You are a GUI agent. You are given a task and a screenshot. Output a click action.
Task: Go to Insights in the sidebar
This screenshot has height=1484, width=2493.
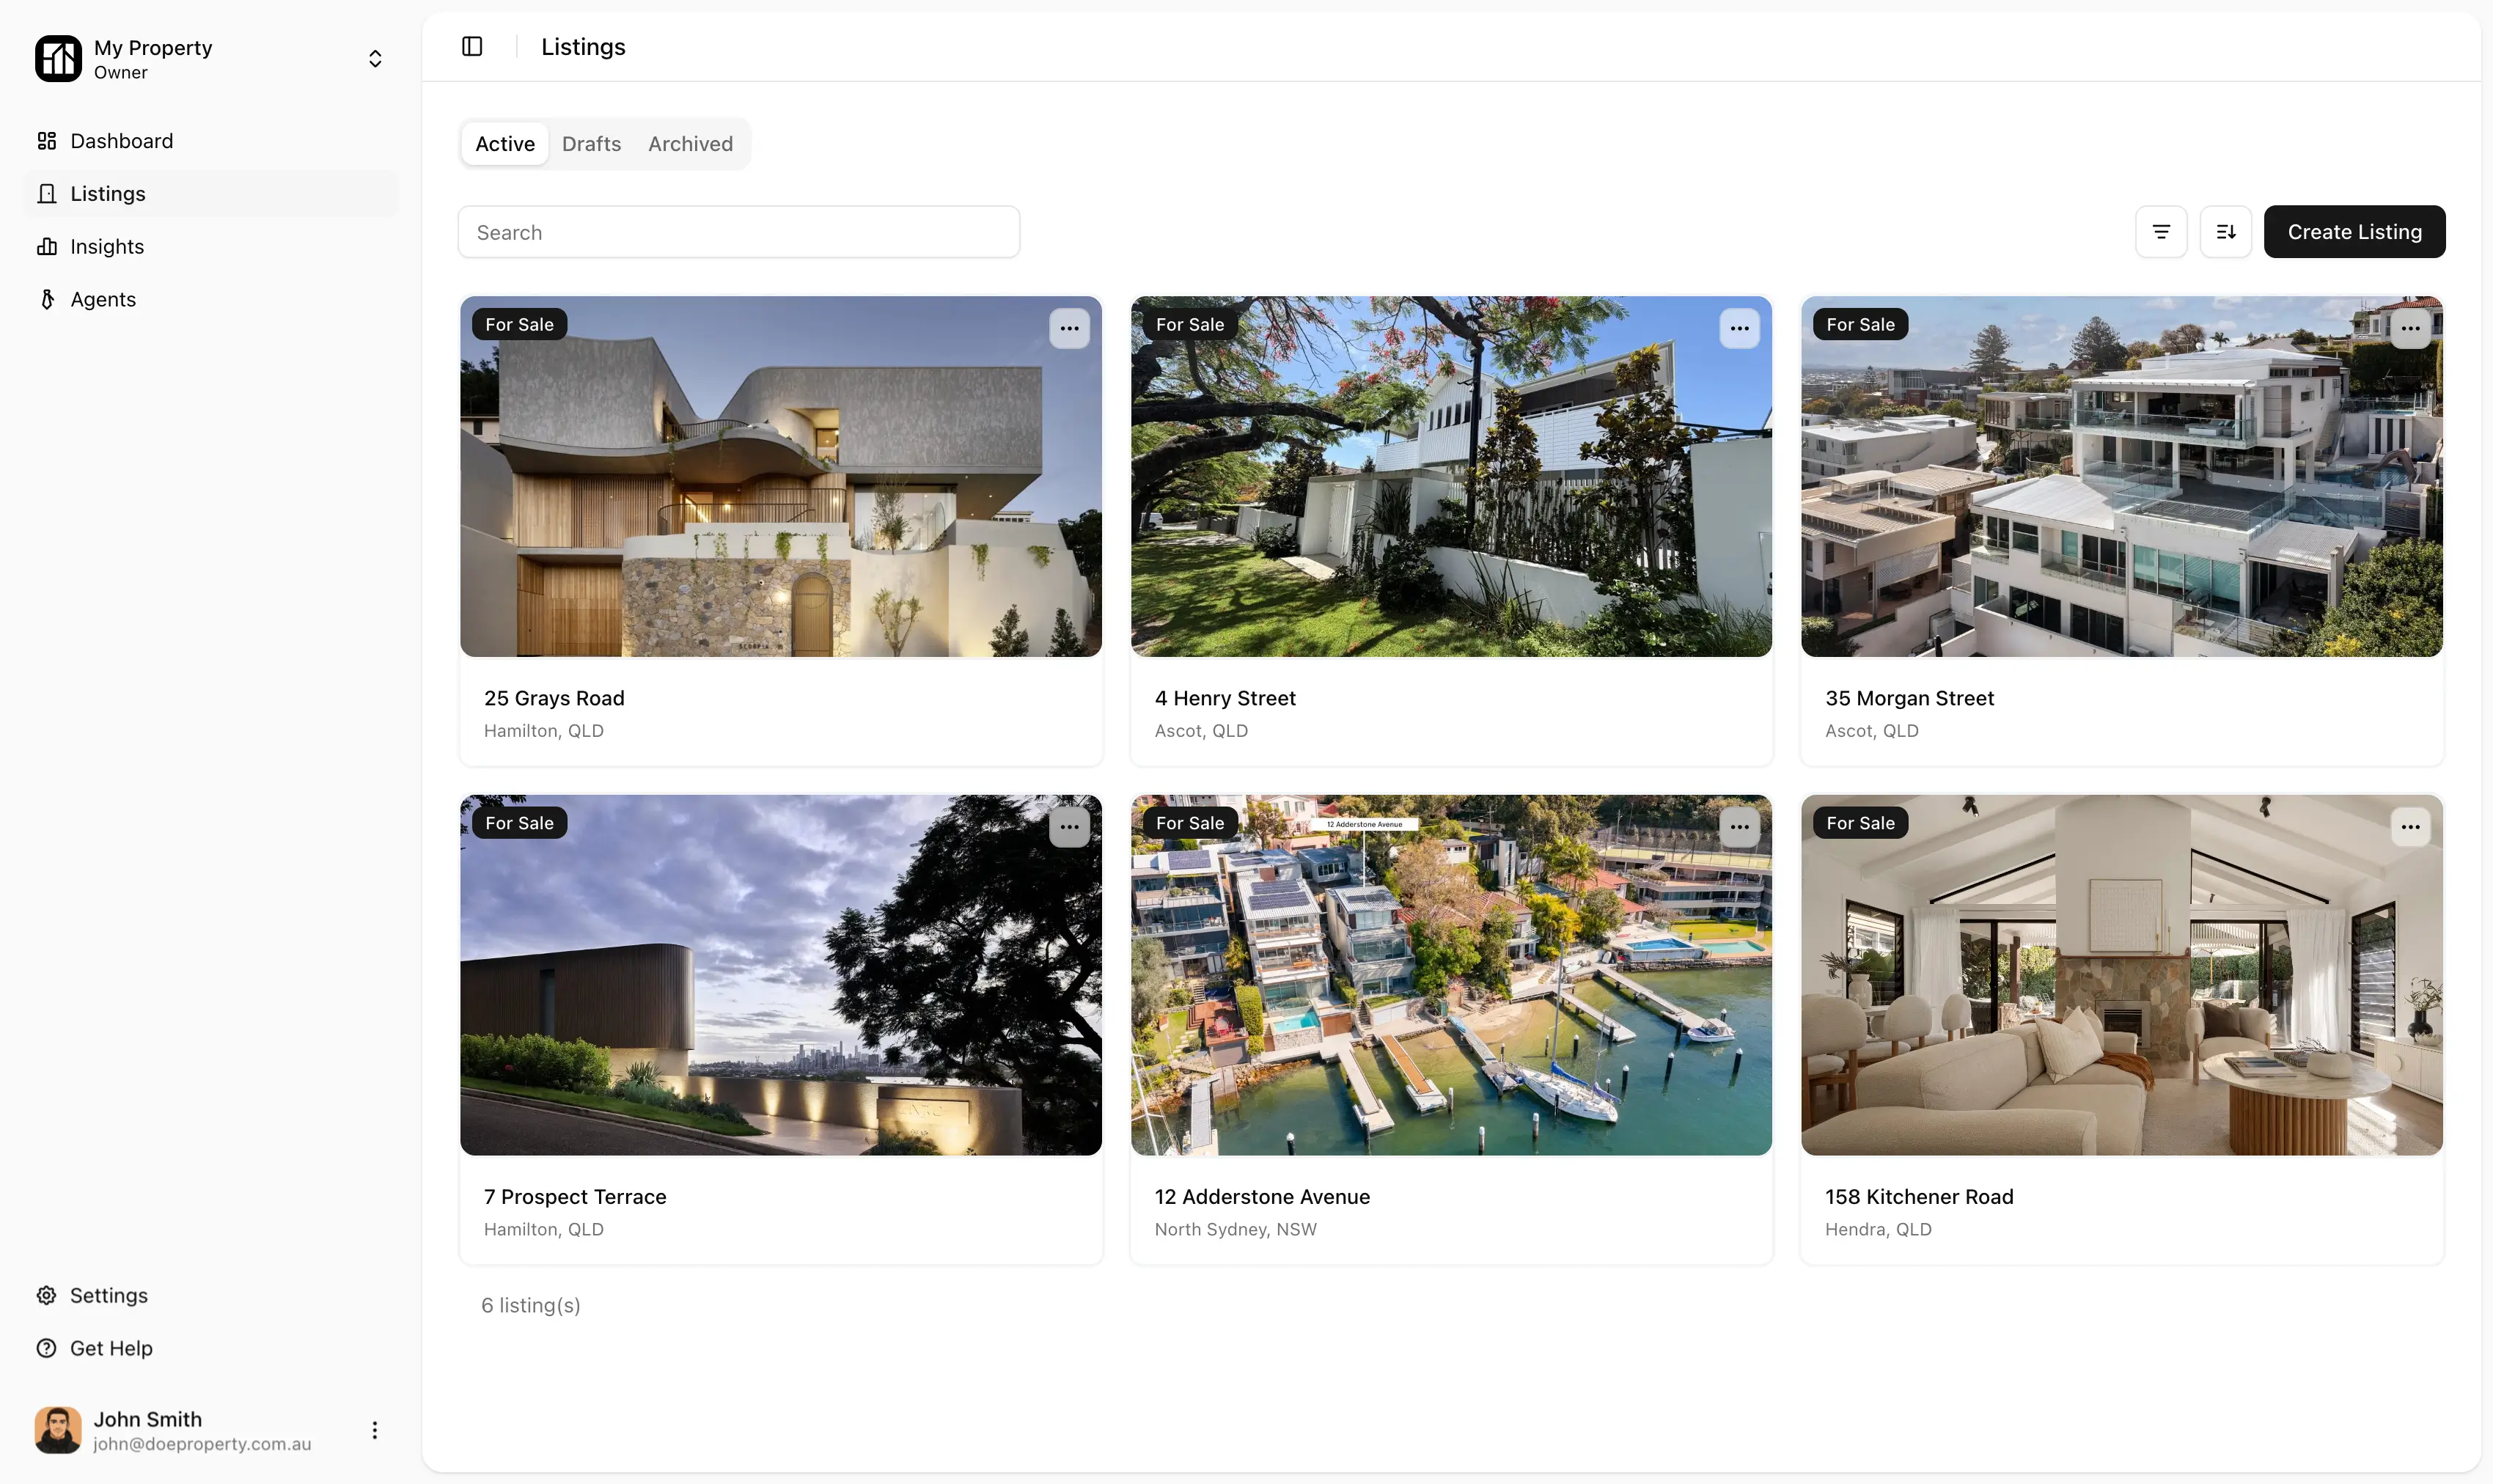coord(107,247)
